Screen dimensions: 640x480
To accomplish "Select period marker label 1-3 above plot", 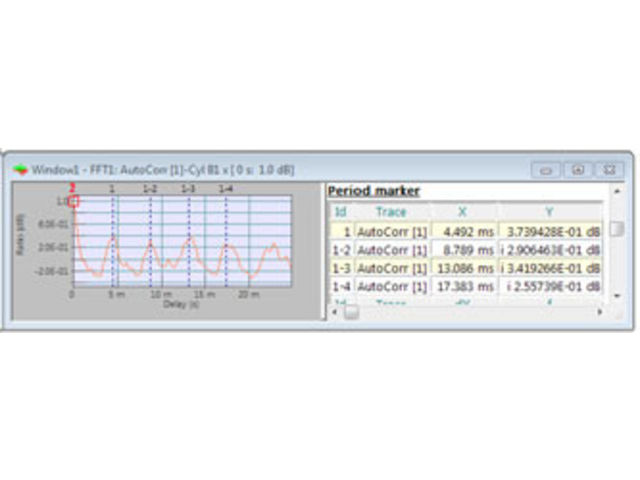I will pos(187,189).
